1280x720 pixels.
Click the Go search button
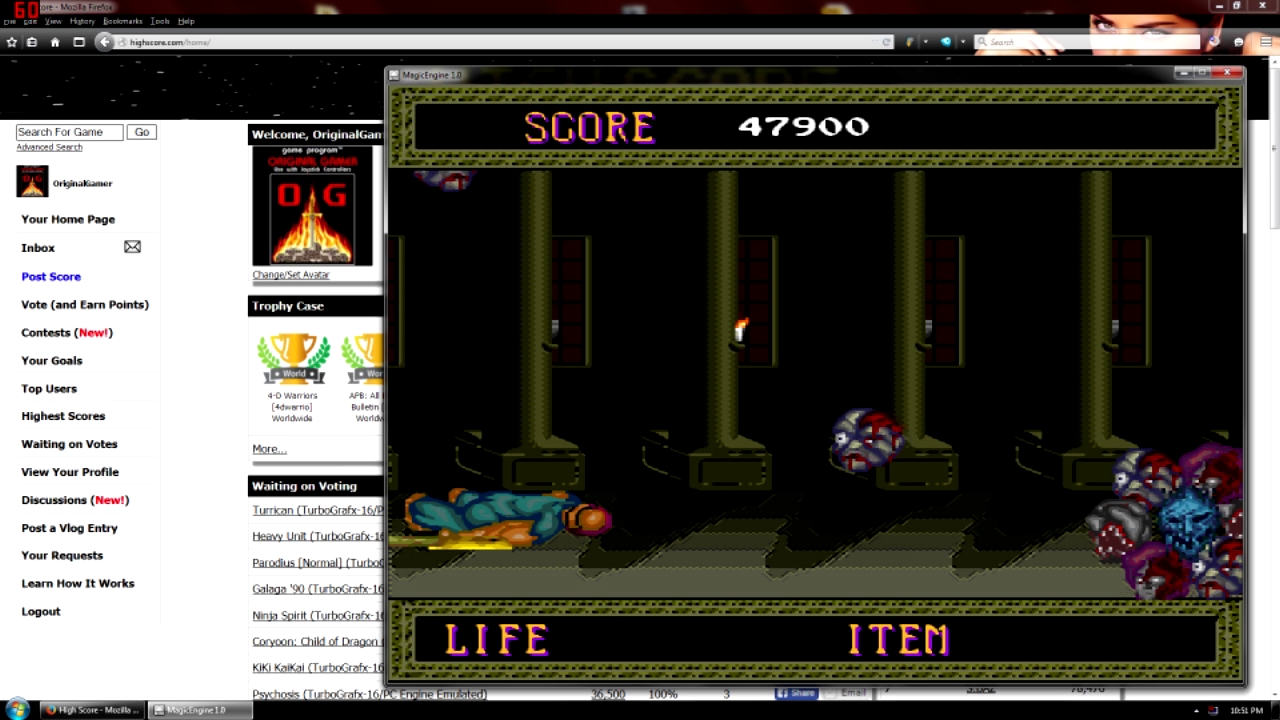(x=142, y=132)
